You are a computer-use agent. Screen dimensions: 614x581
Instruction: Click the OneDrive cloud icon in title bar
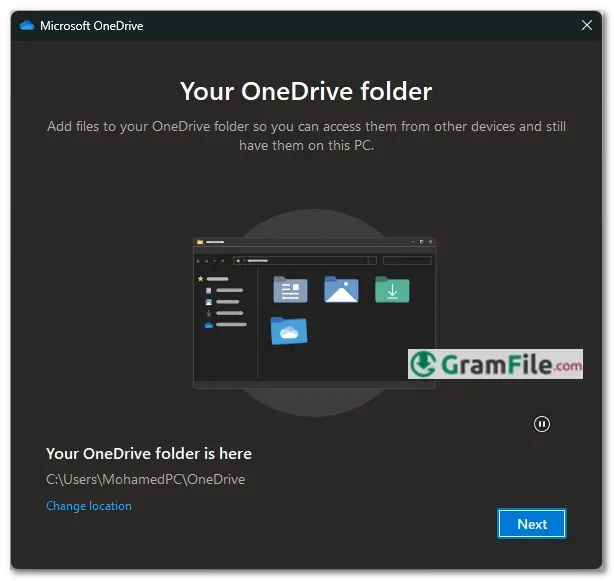27,26
